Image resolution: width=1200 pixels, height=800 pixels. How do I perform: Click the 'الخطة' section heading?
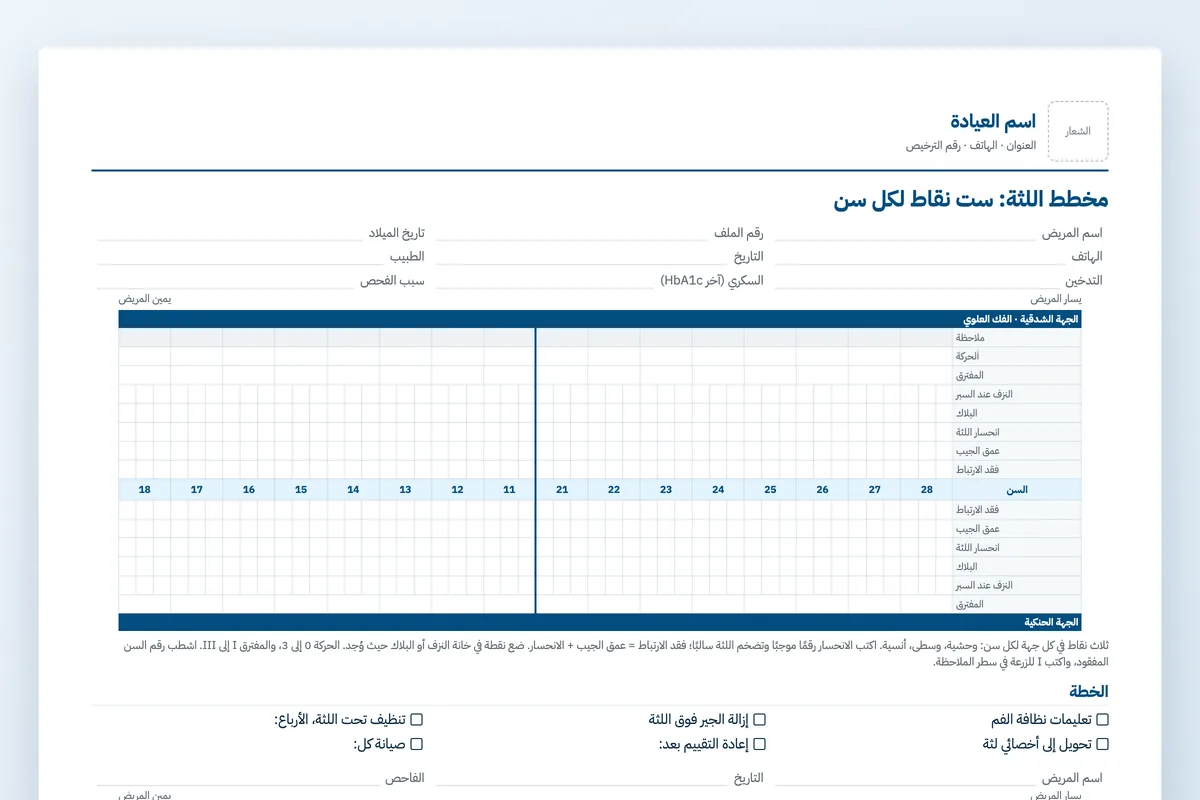tap(1088, 691)
